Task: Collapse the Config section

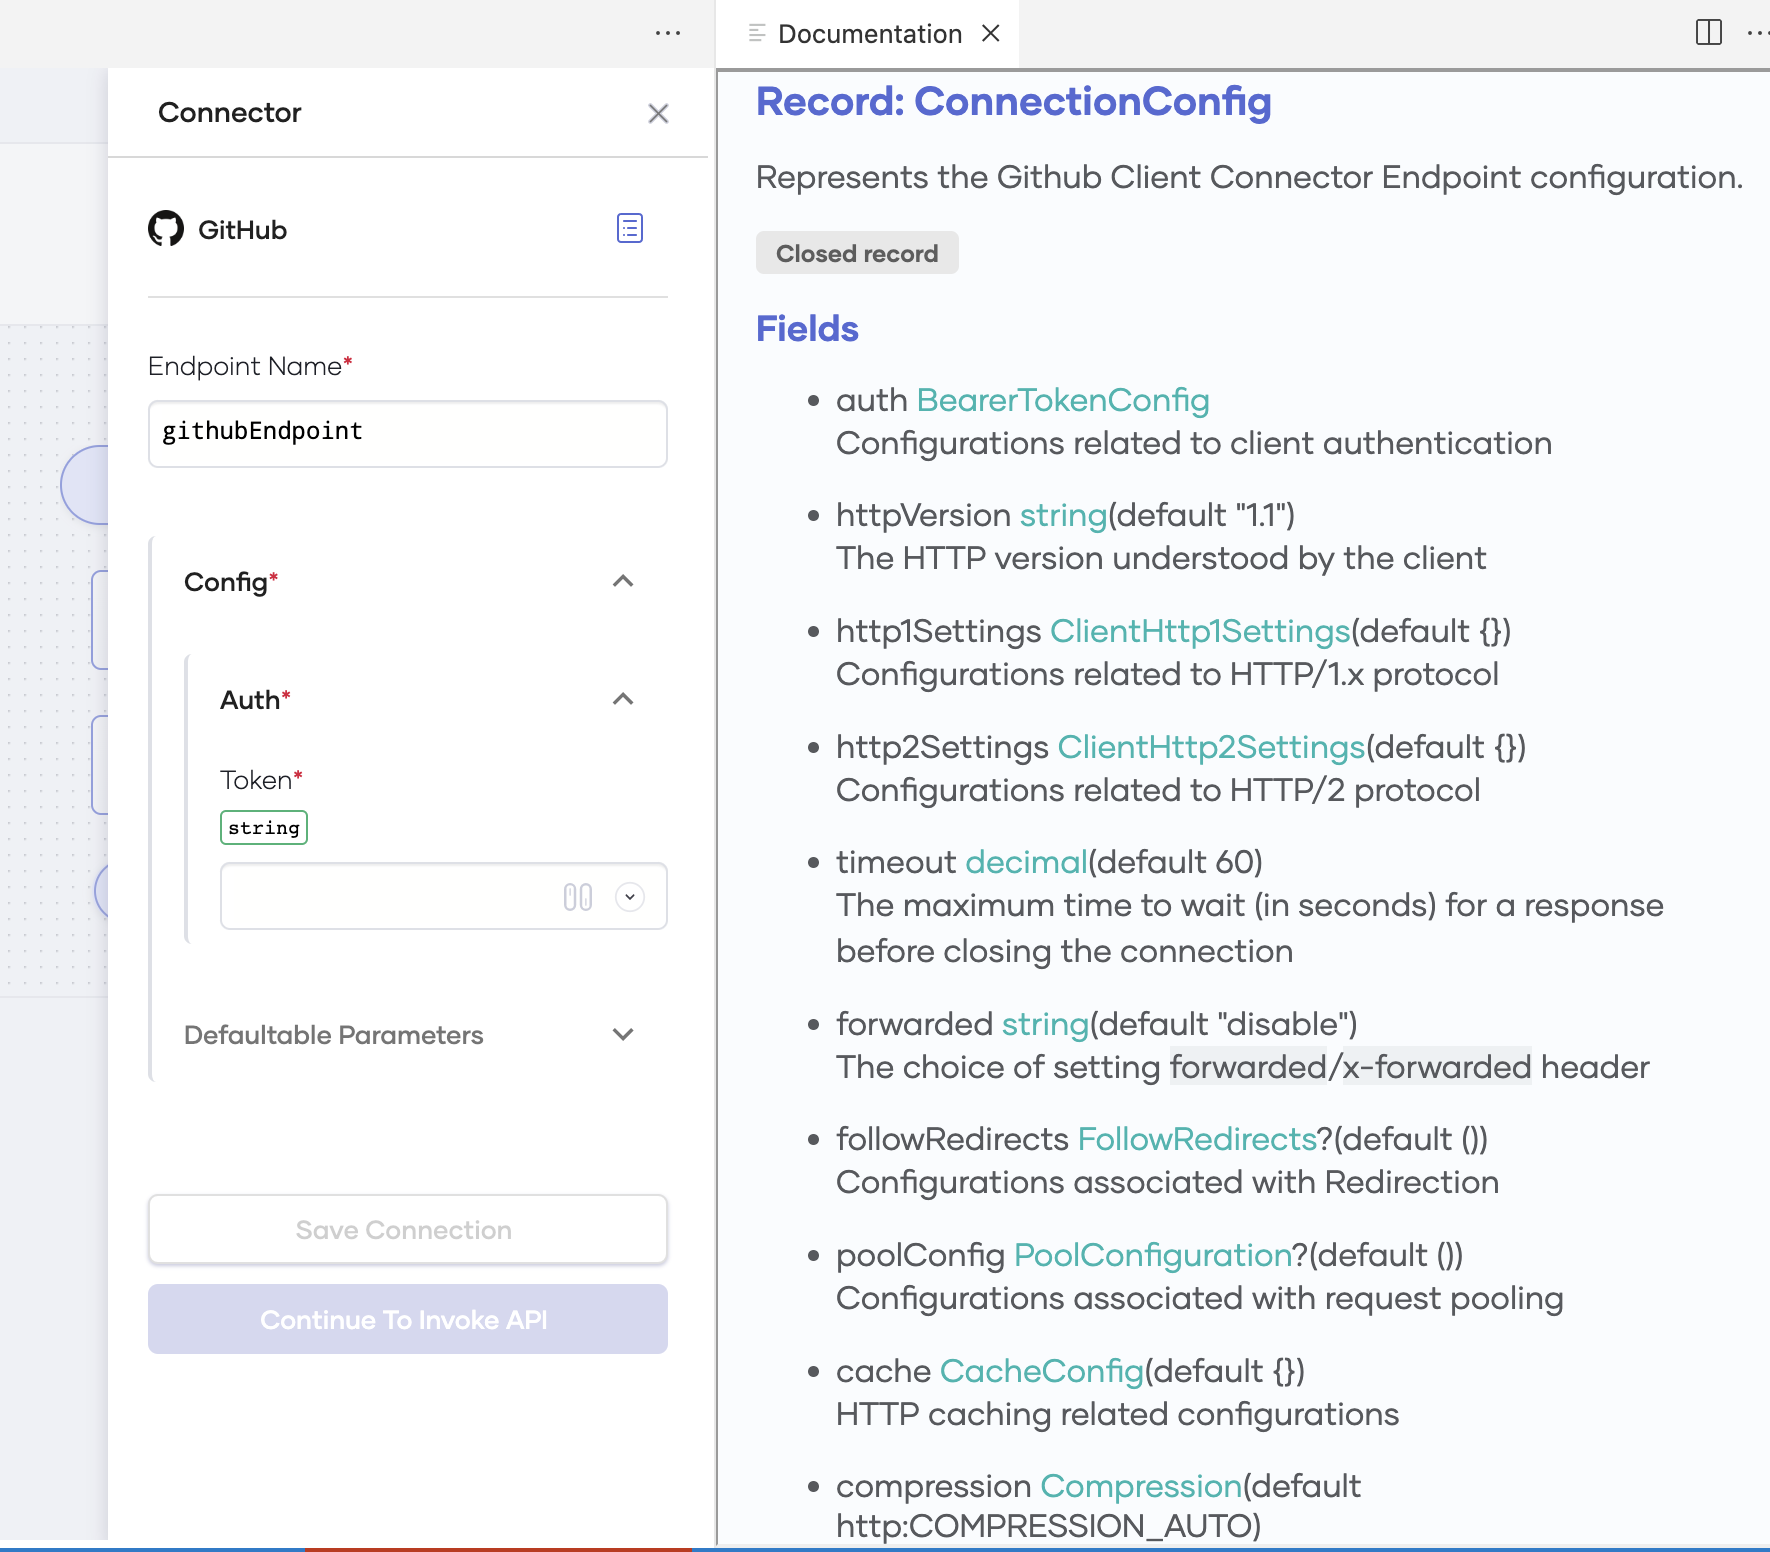Action: [623, 581]
